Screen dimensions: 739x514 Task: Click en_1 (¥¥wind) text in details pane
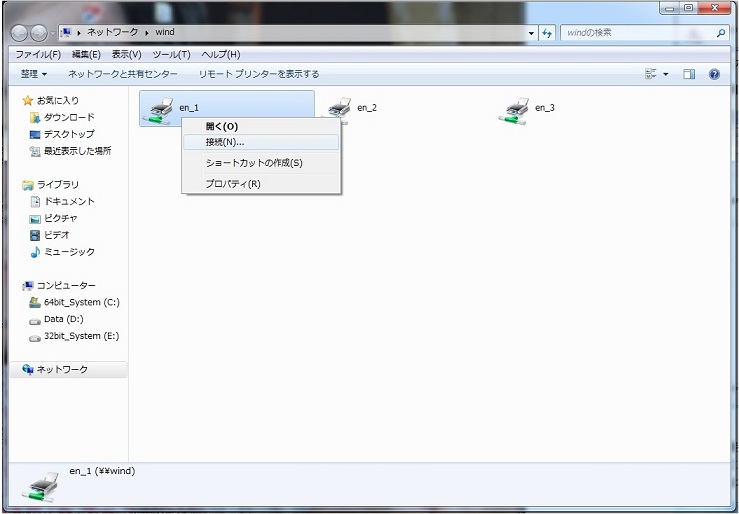coord(102,471)
